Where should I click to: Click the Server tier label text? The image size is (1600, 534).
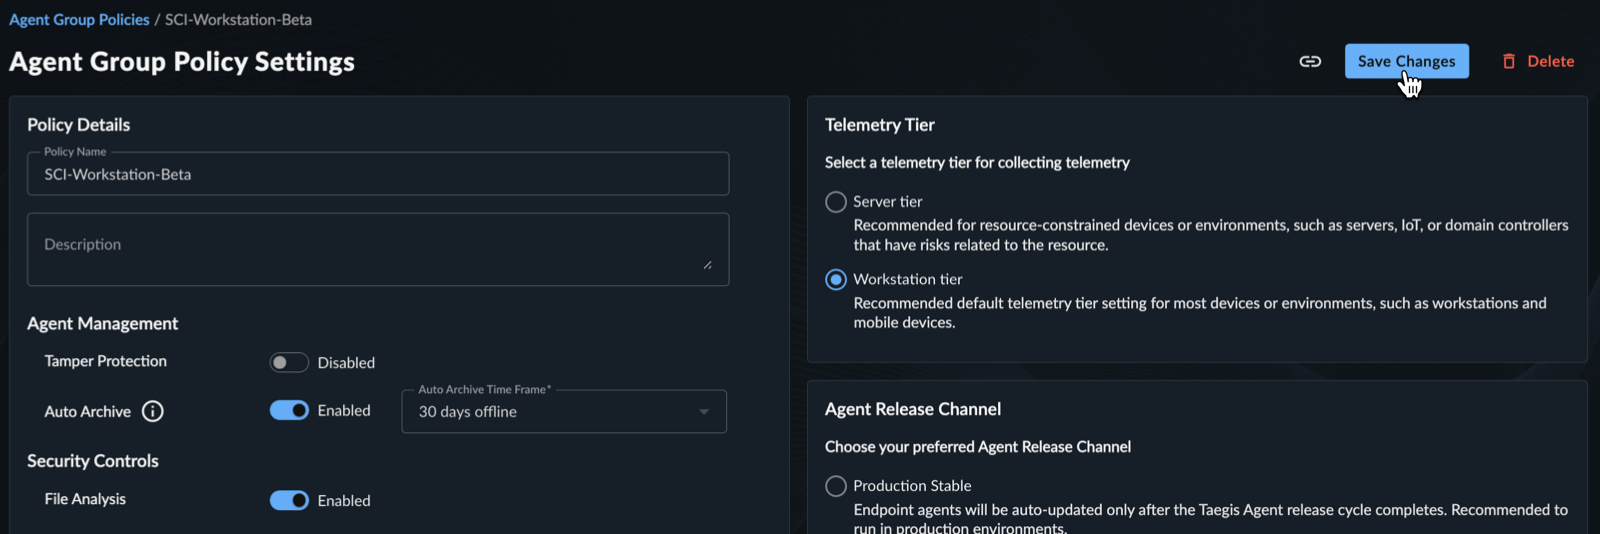coord(888,201)
